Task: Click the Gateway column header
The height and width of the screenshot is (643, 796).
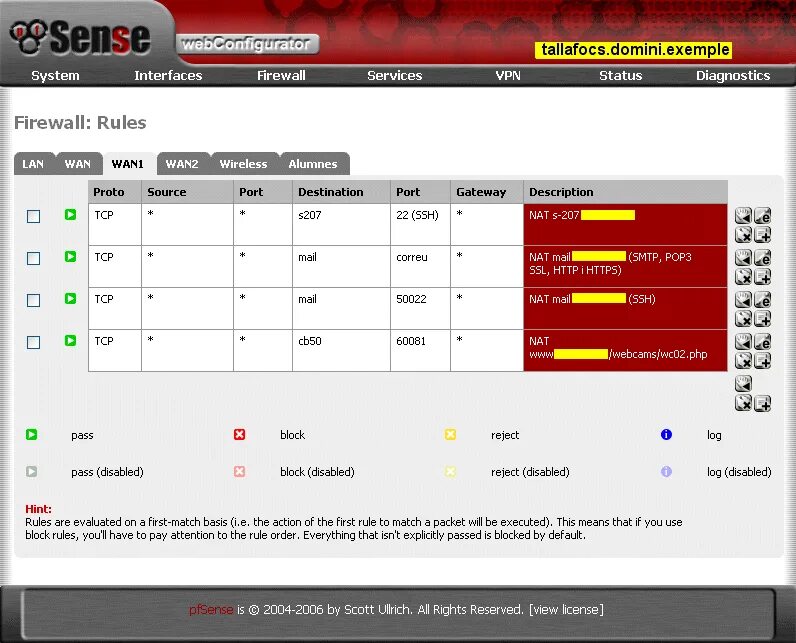Action: coord(487,192)
